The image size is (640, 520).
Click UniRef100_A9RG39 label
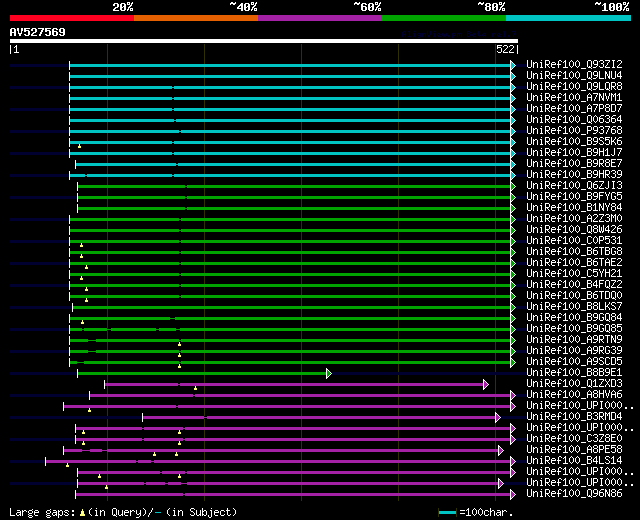coord(574,351)
